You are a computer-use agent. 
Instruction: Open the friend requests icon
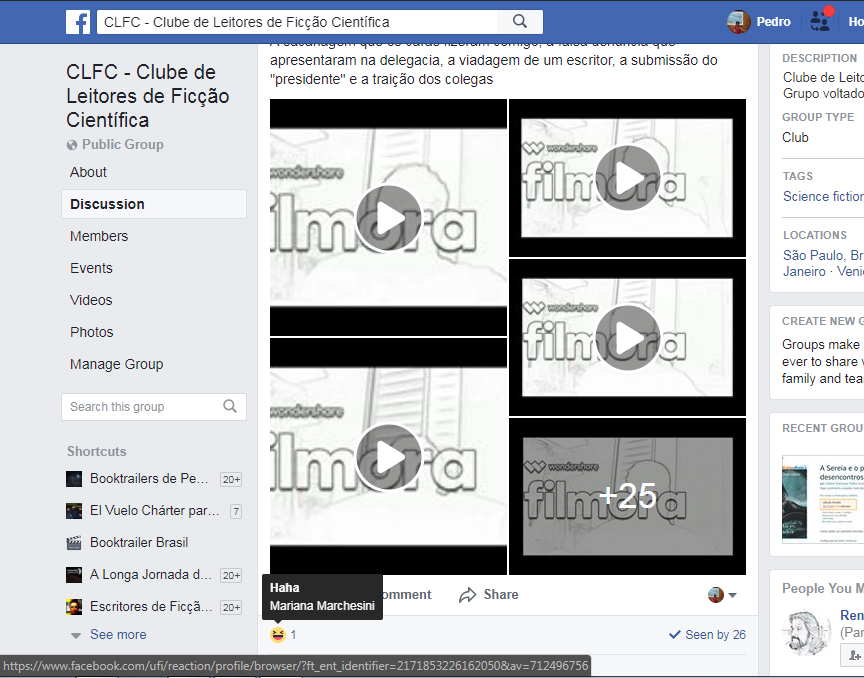tap(820, 21)
